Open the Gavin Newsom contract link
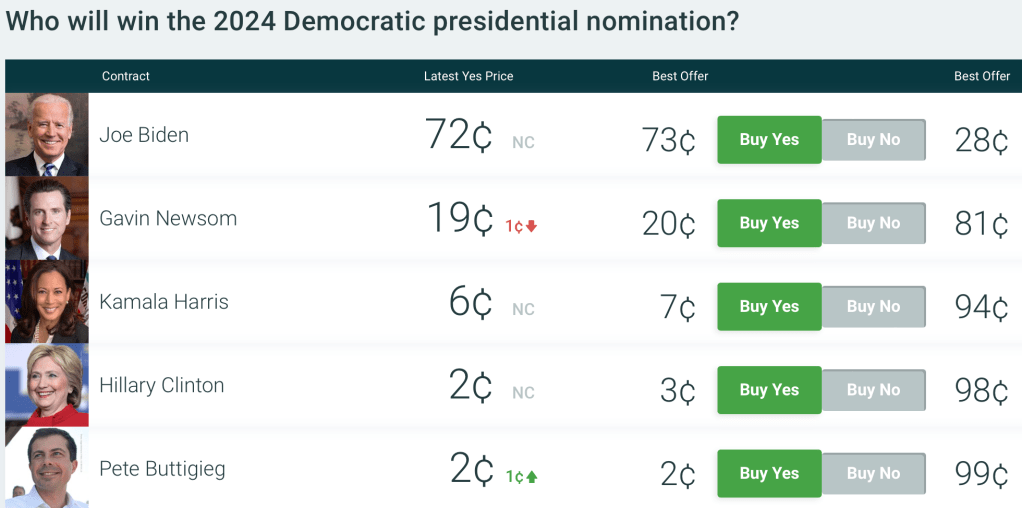 (168, 218)
